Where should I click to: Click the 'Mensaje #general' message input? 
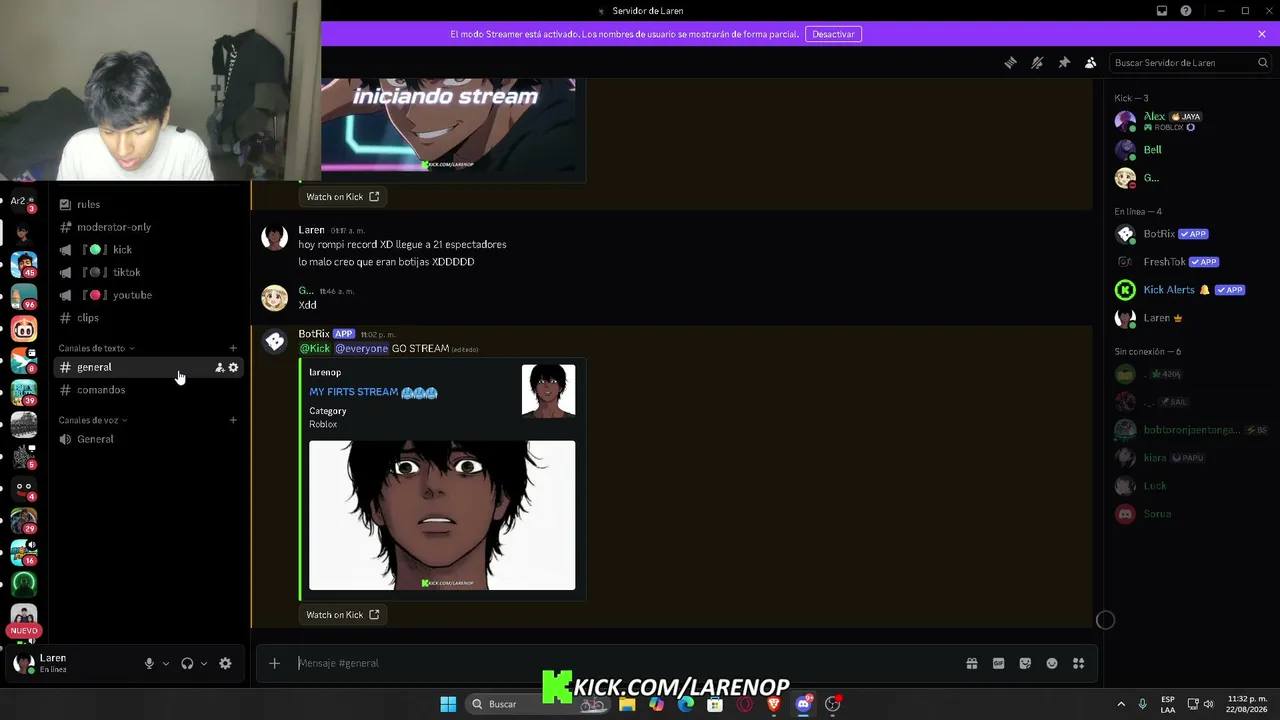[x=625, y=663]
